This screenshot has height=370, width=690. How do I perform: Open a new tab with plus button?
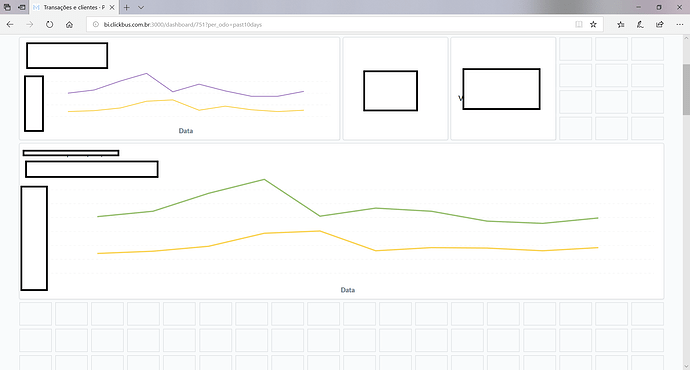coord(126,7)
